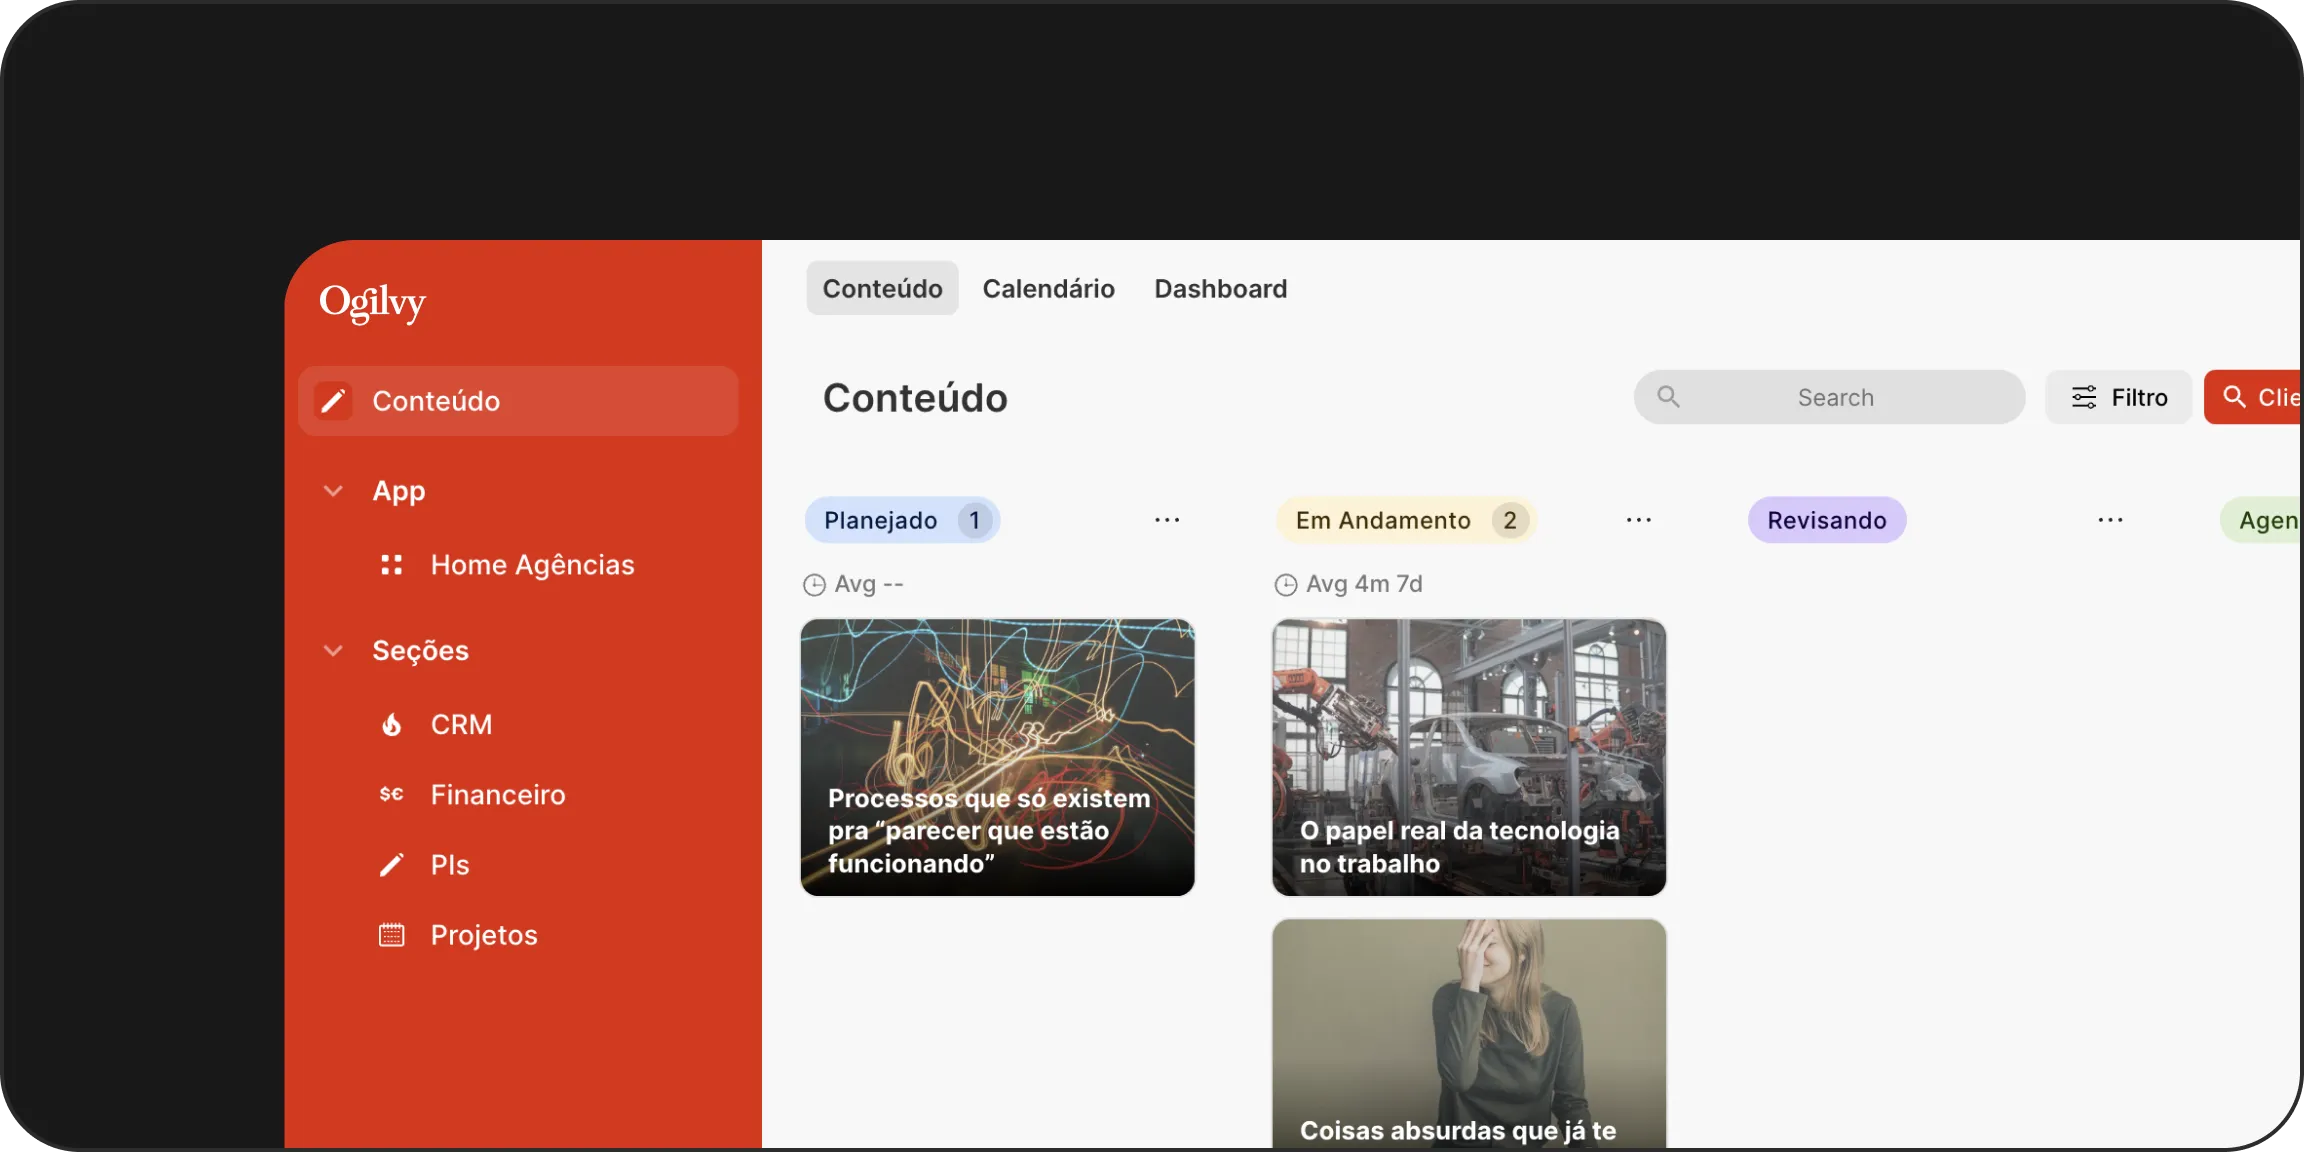Open the ellipsis menu on Em Andamento column

(1638, 519)
